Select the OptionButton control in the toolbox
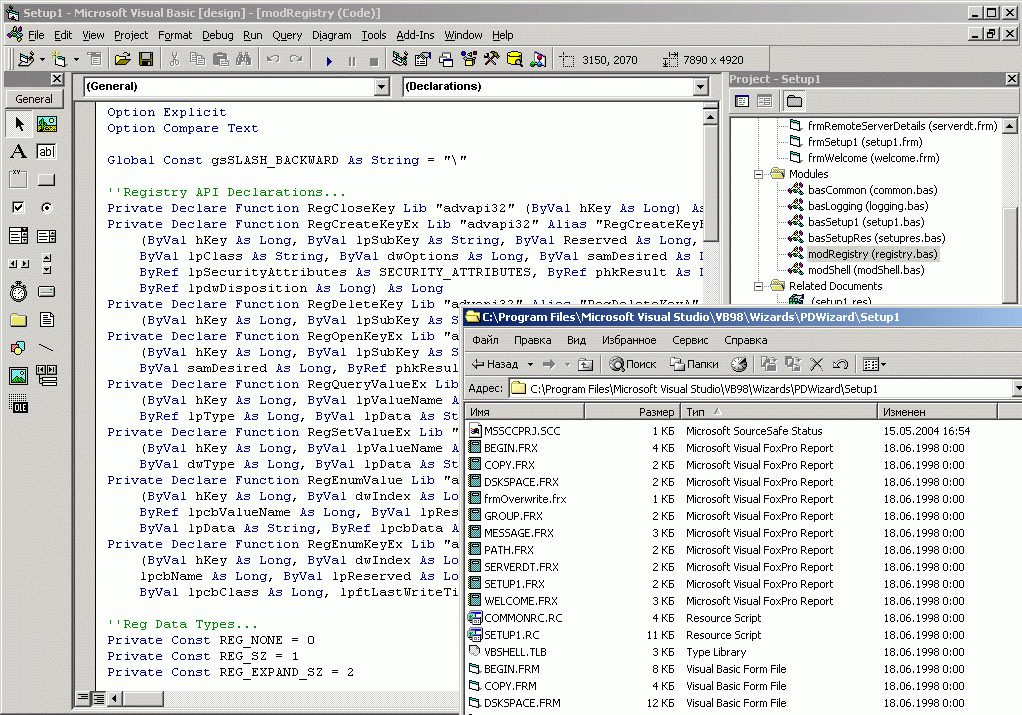Image resolution: width=1022 pixels, height=715 pixels. click(x=46, y=208)
